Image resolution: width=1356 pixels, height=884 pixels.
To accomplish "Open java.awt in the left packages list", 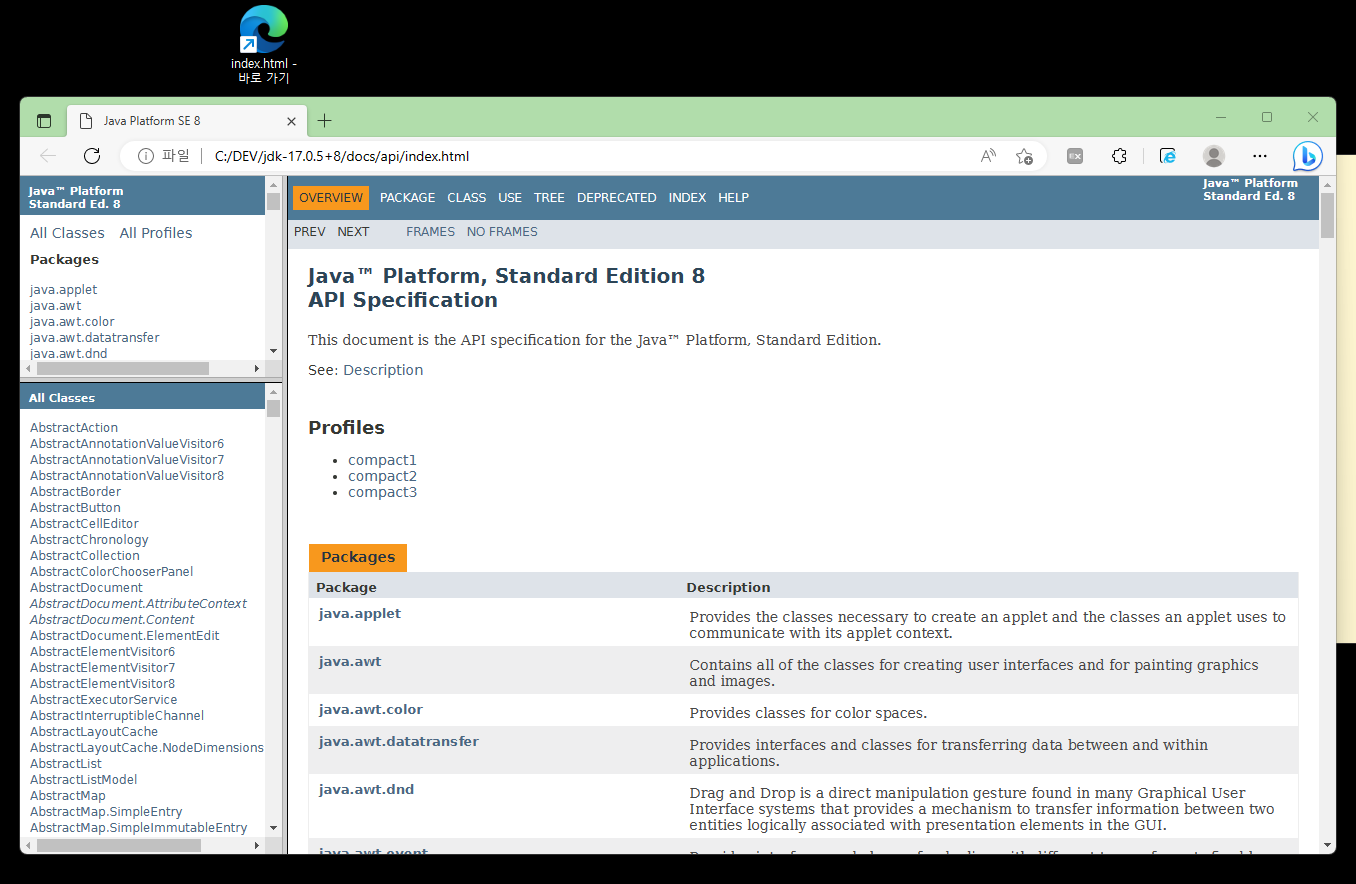I will point(56,306).
